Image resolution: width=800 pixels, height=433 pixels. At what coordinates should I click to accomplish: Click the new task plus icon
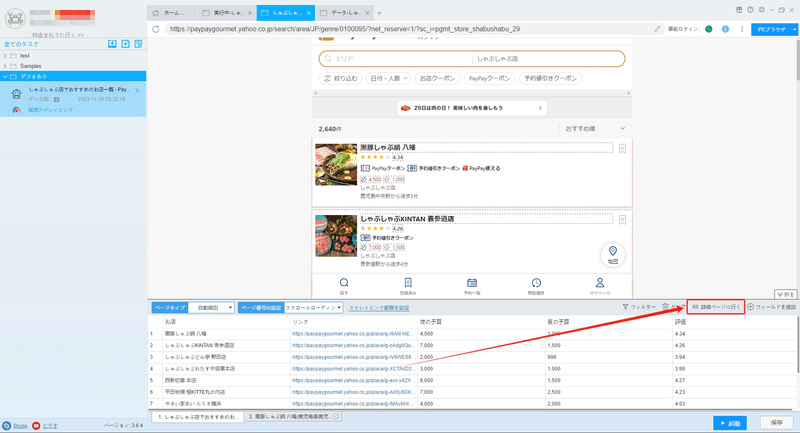126,44
